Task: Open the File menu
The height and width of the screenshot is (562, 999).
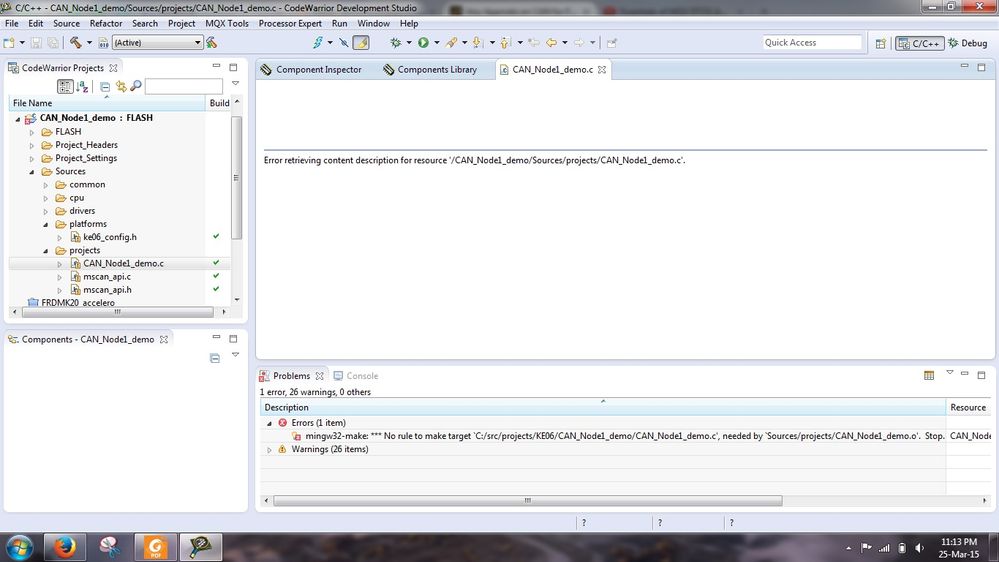Action: [11, 24]
